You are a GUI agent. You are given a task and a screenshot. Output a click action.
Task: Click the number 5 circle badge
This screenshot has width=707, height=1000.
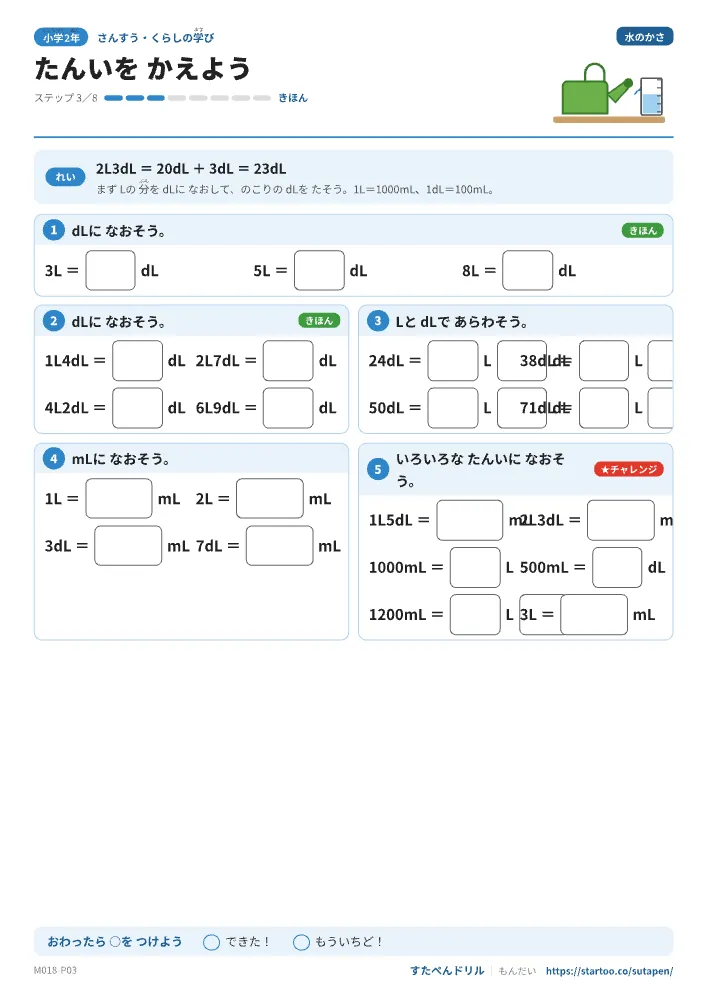[377, 469]
